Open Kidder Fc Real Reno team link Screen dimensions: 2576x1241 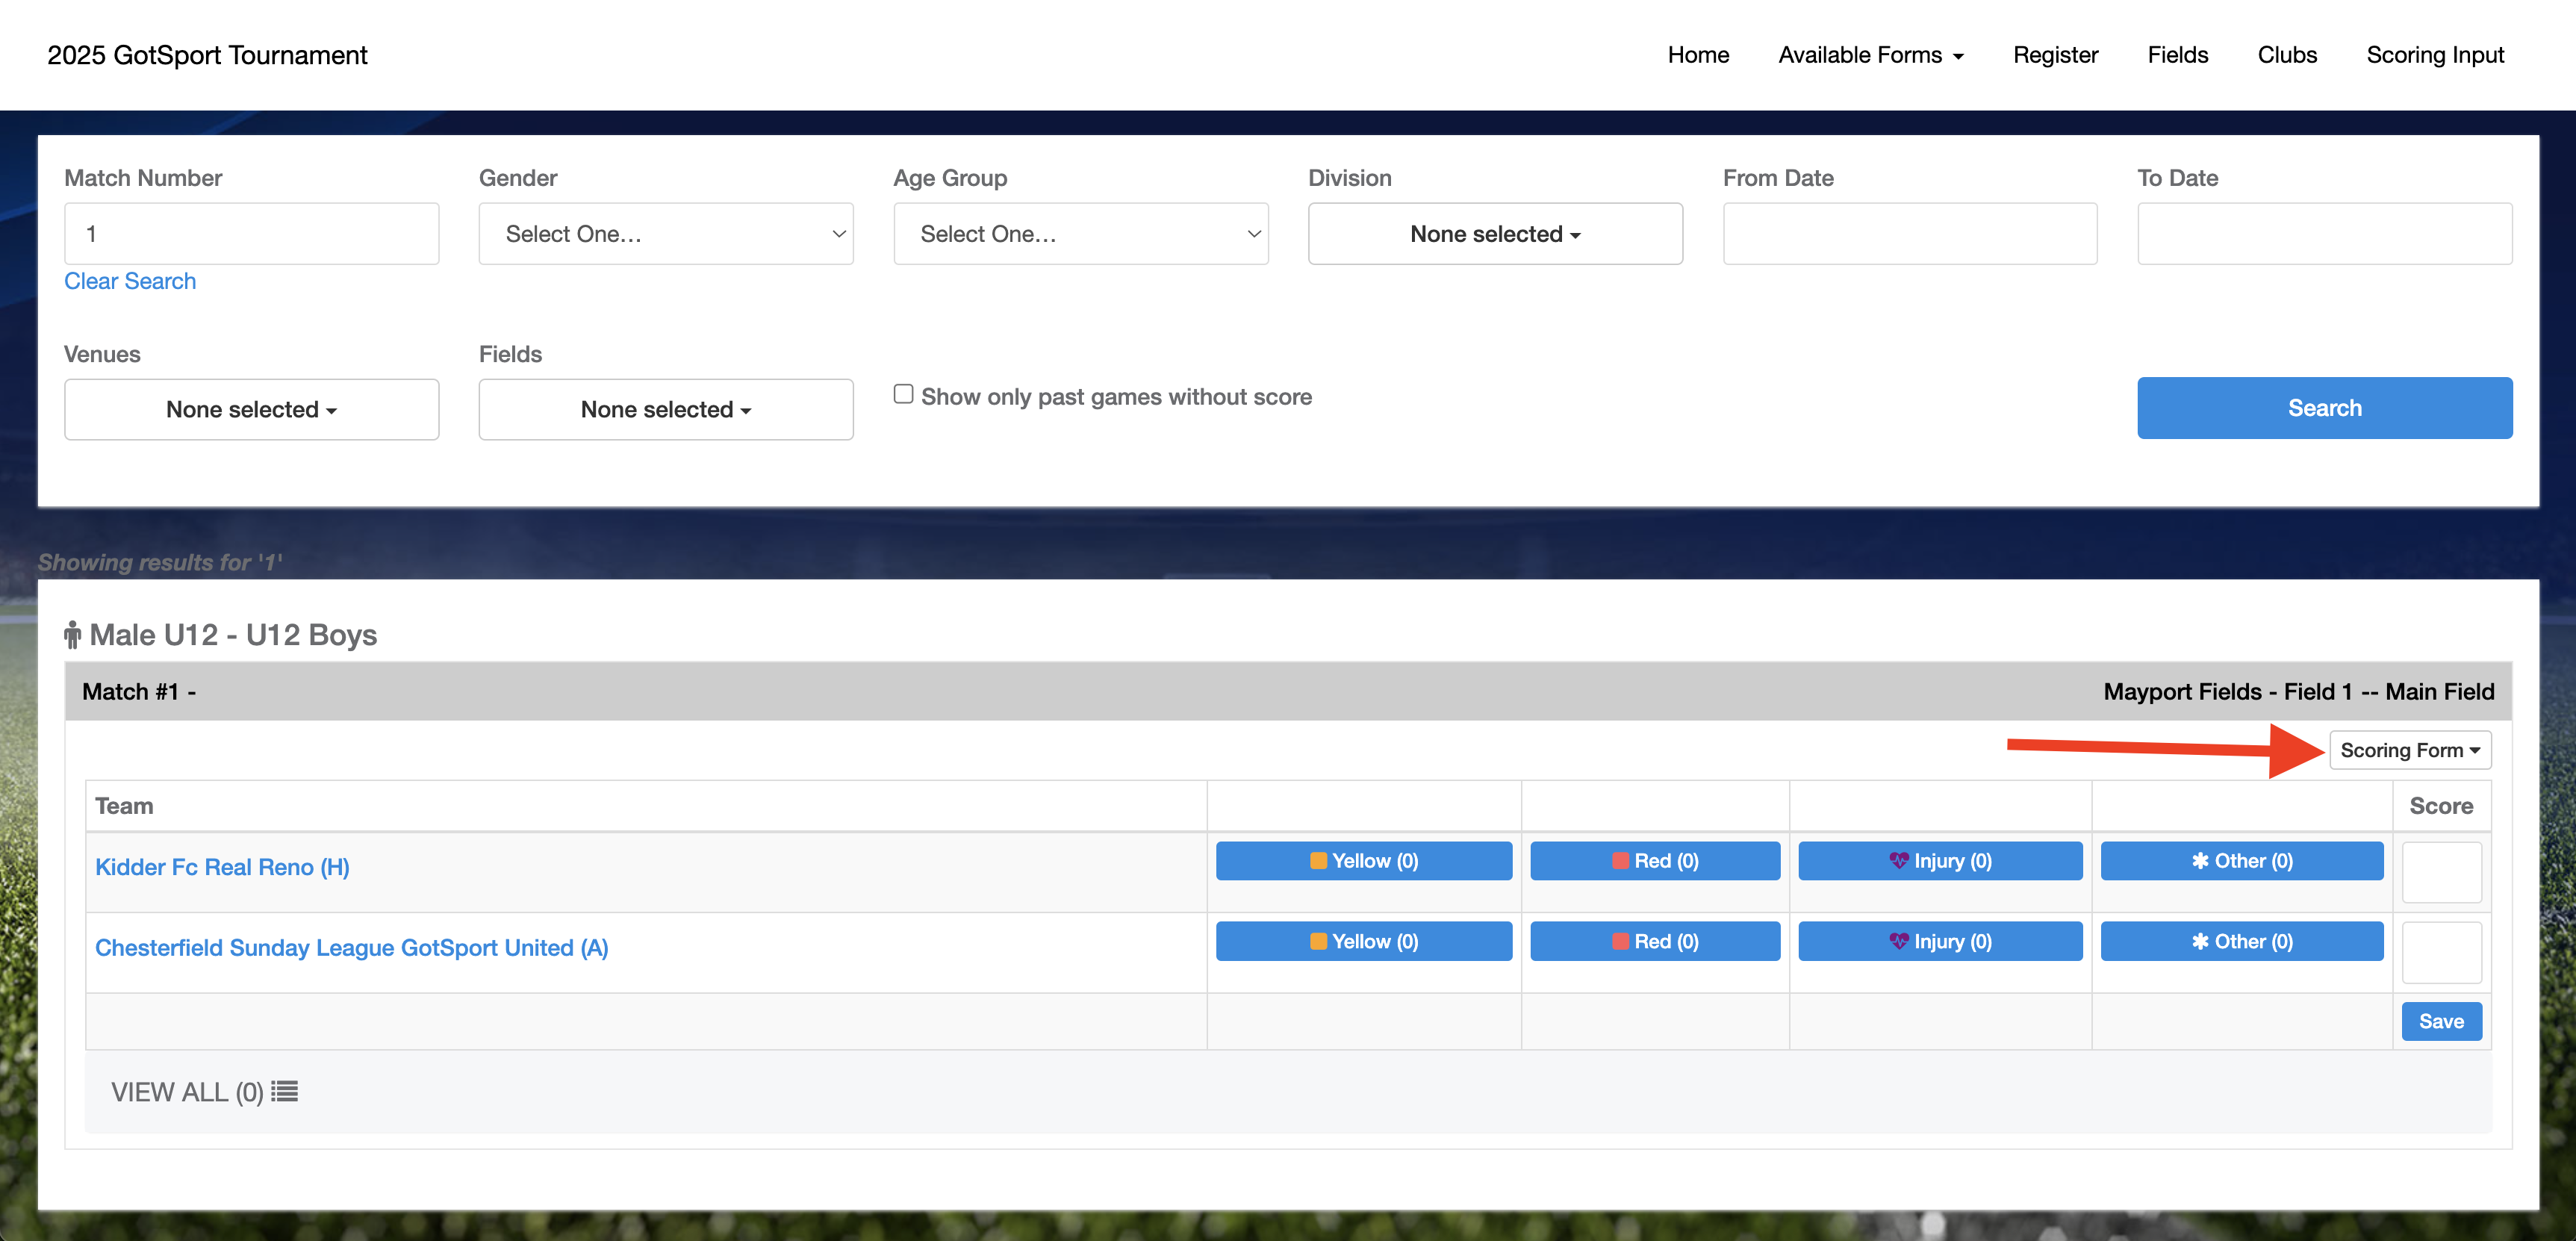(222, 867)
